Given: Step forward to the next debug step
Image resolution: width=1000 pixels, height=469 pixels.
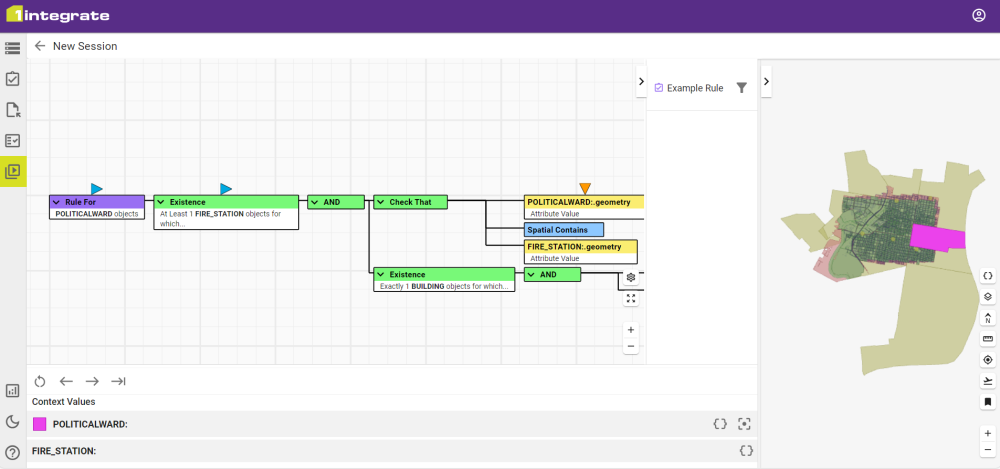Looking at the screenshot, I should click(92, 381).
